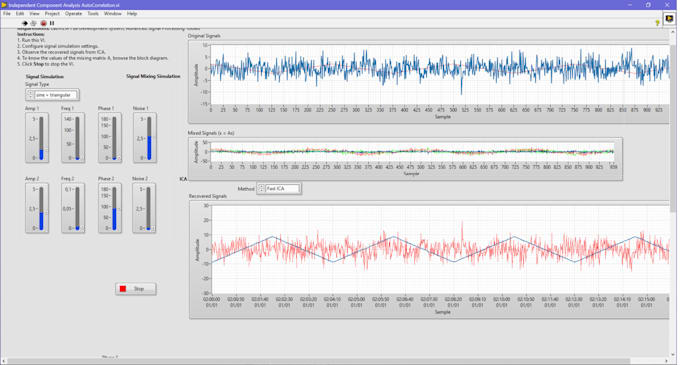Open the Signal Type selector showing sine + triangular
This screenshot has height=365, width=680.
[56, 95]
